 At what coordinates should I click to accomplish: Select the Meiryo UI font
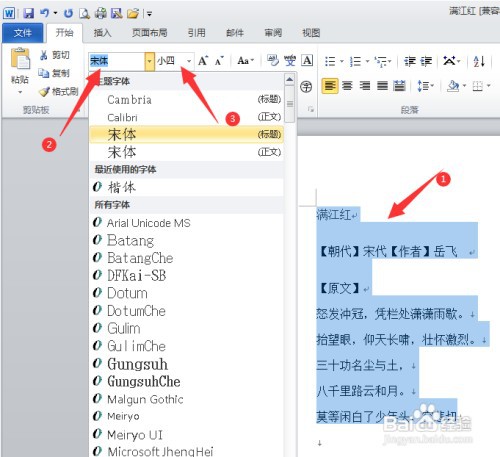coord(187,434)
